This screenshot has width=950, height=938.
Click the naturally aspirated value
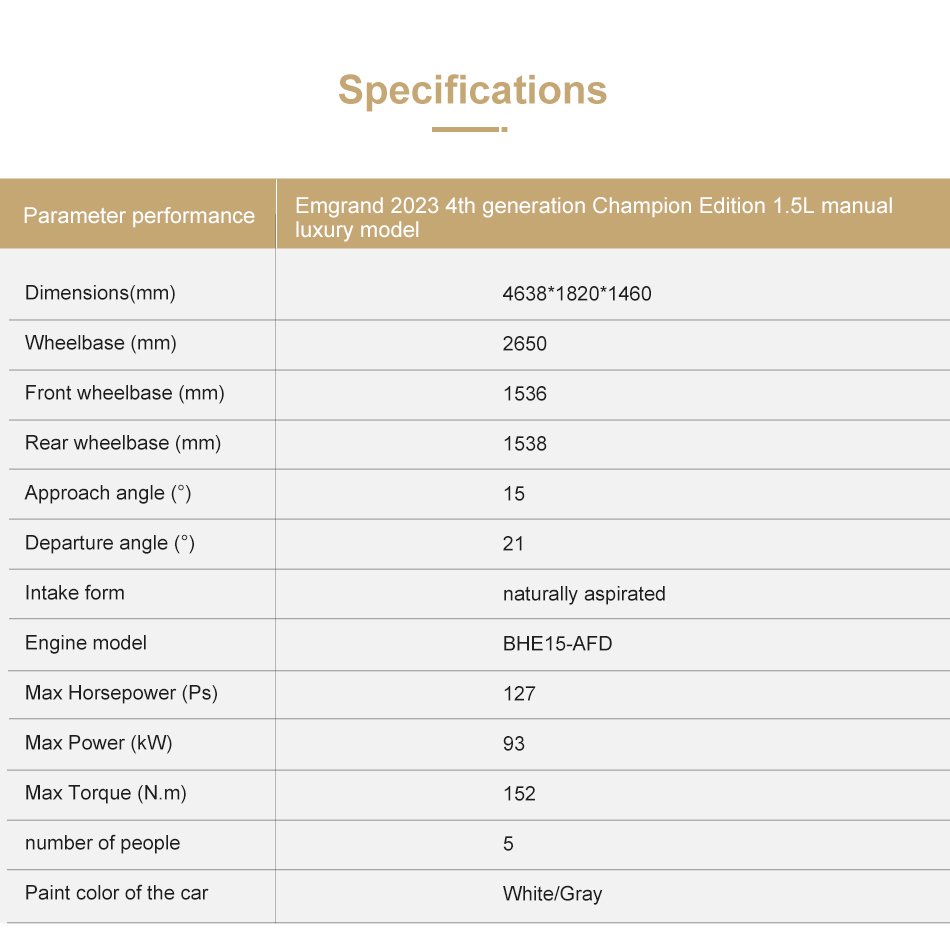584,594
